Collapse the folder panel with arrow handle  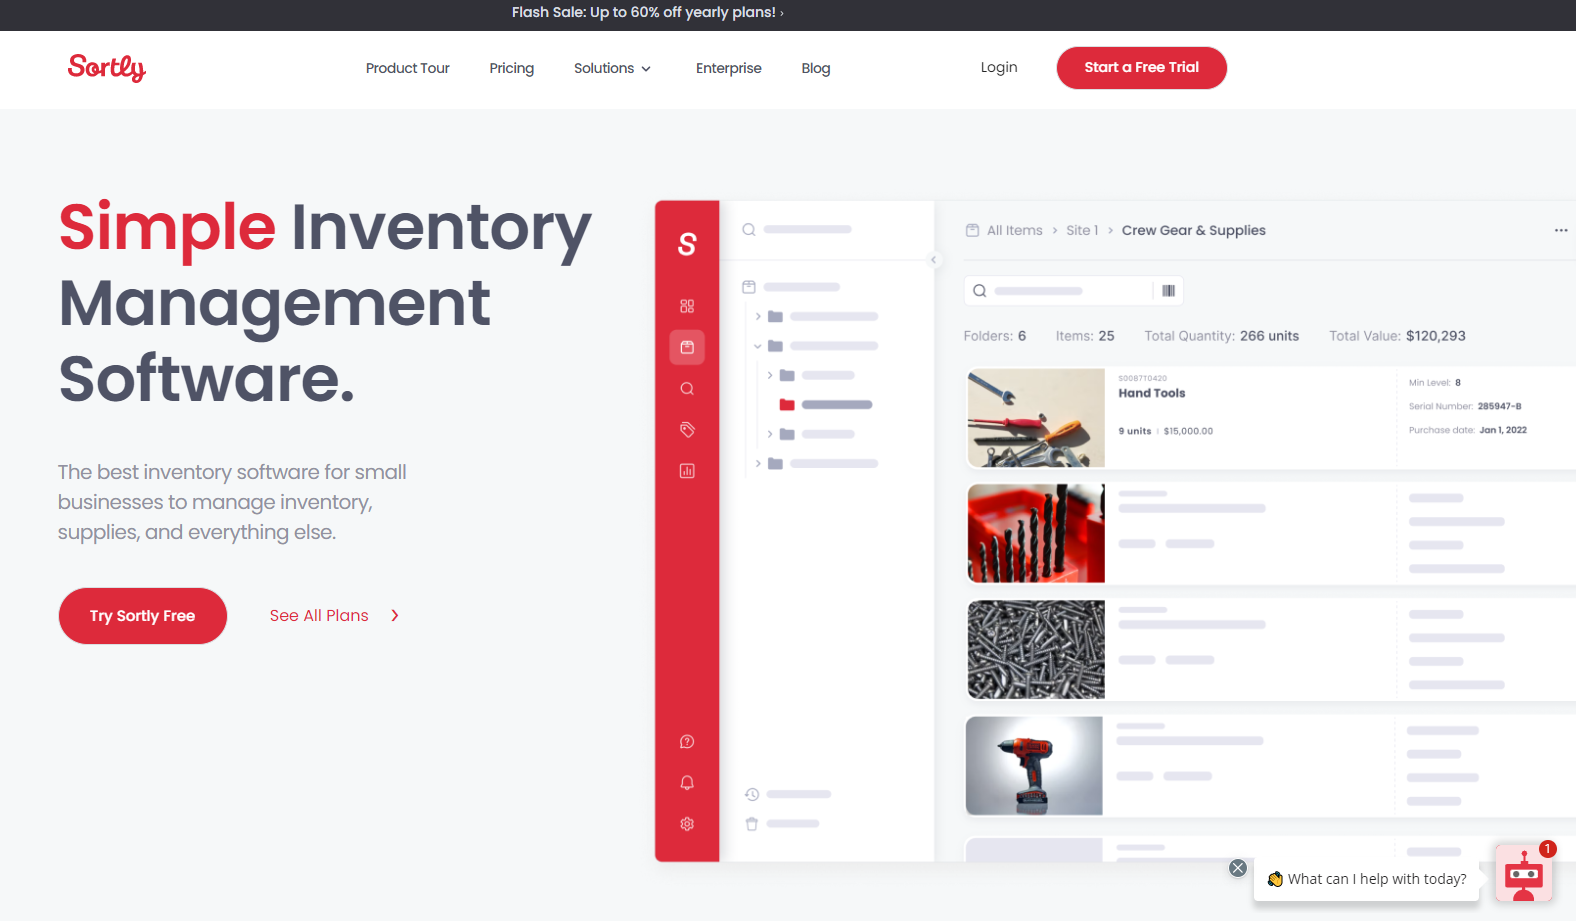[x=934, y=260]
